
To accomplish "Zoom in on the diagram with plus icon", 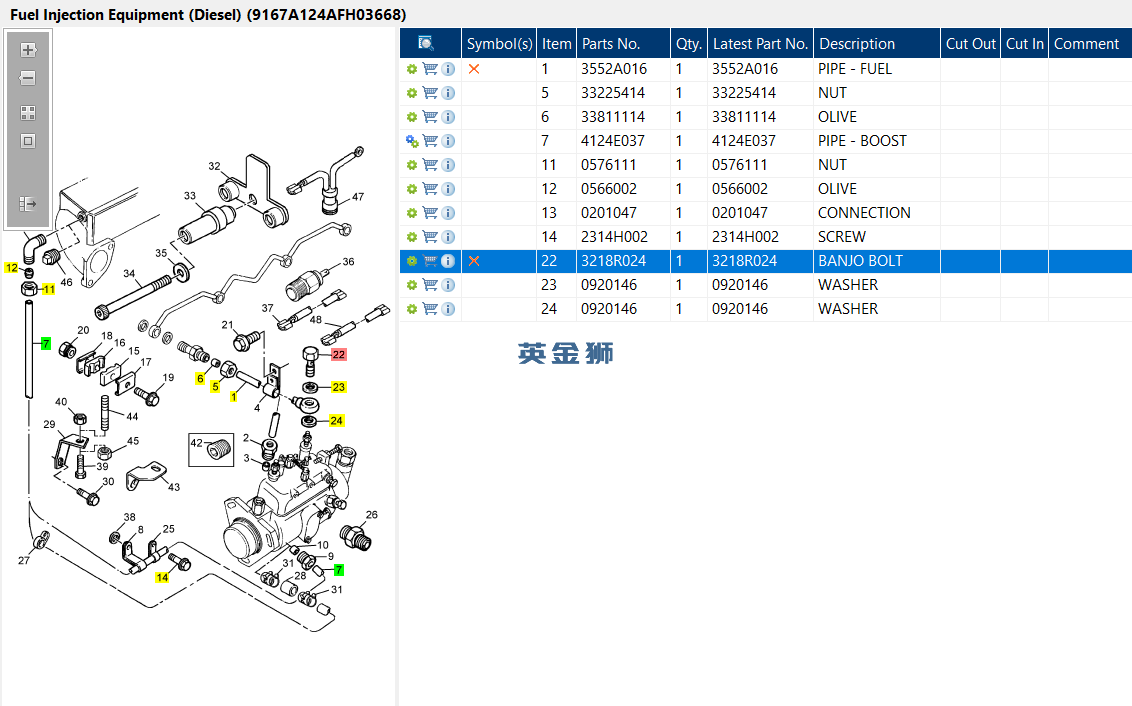I will tap(27, 50).
